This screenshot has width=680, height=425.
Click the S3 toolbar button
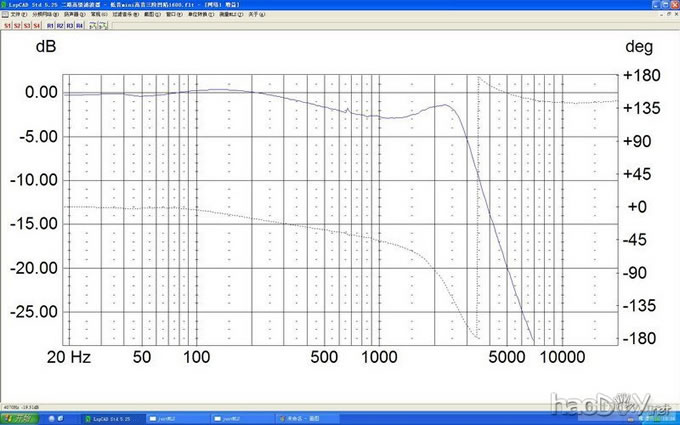27,24
